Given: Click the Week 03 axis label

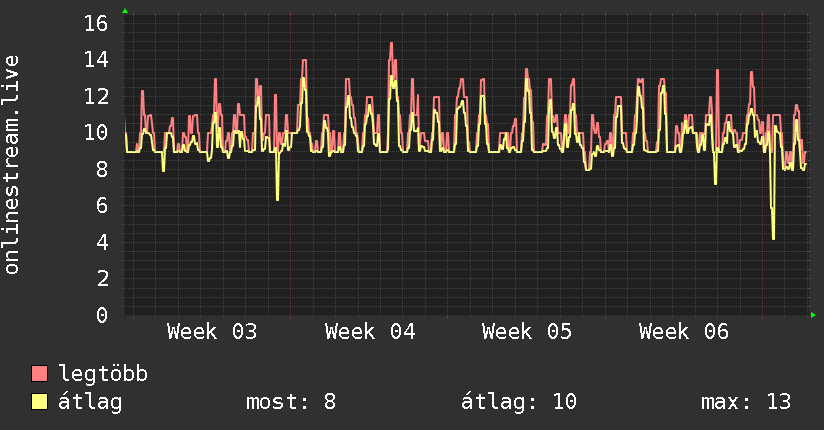Looking at the screenshot, I should [212, 332].
